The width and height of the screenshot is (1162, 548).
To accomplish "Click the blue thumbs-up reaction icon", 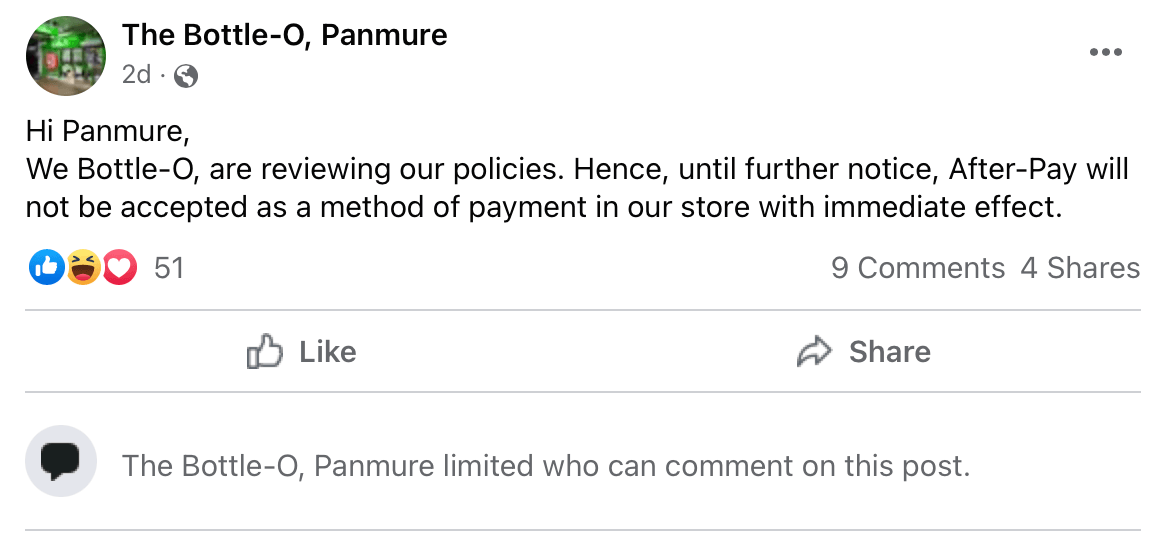I will [x=46, y=267].
